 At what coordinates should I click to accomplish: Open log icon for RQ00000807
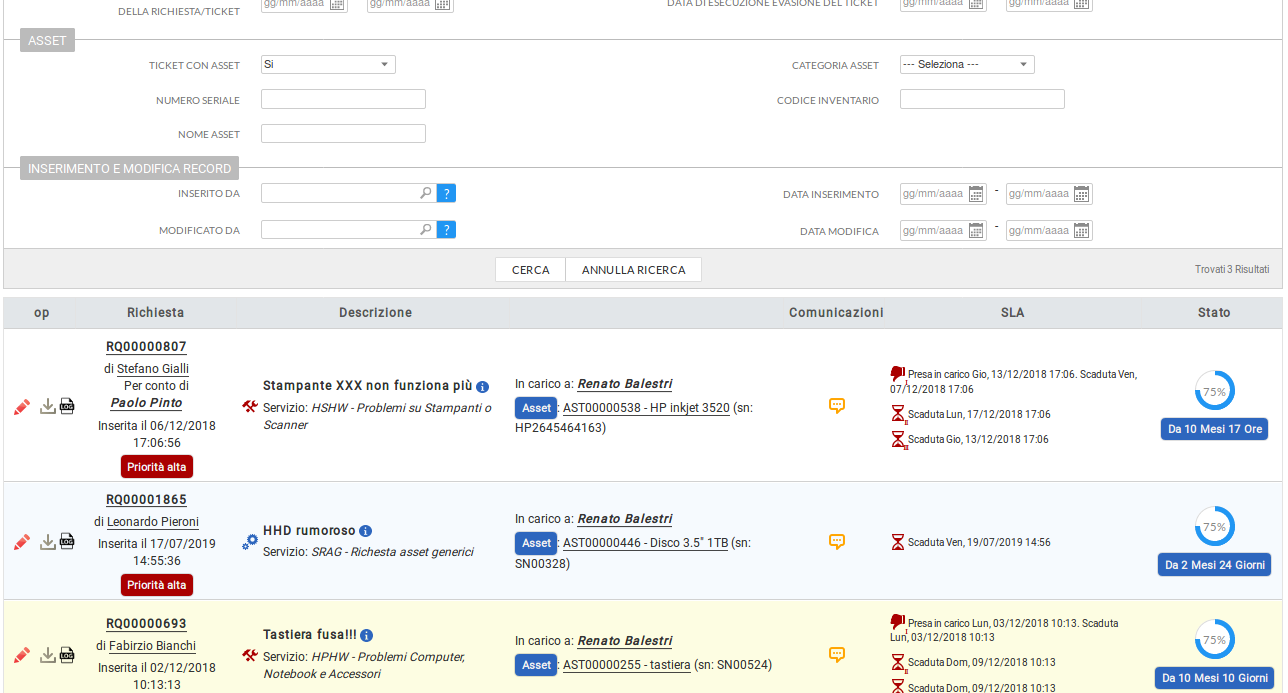(x=67, y=406)
